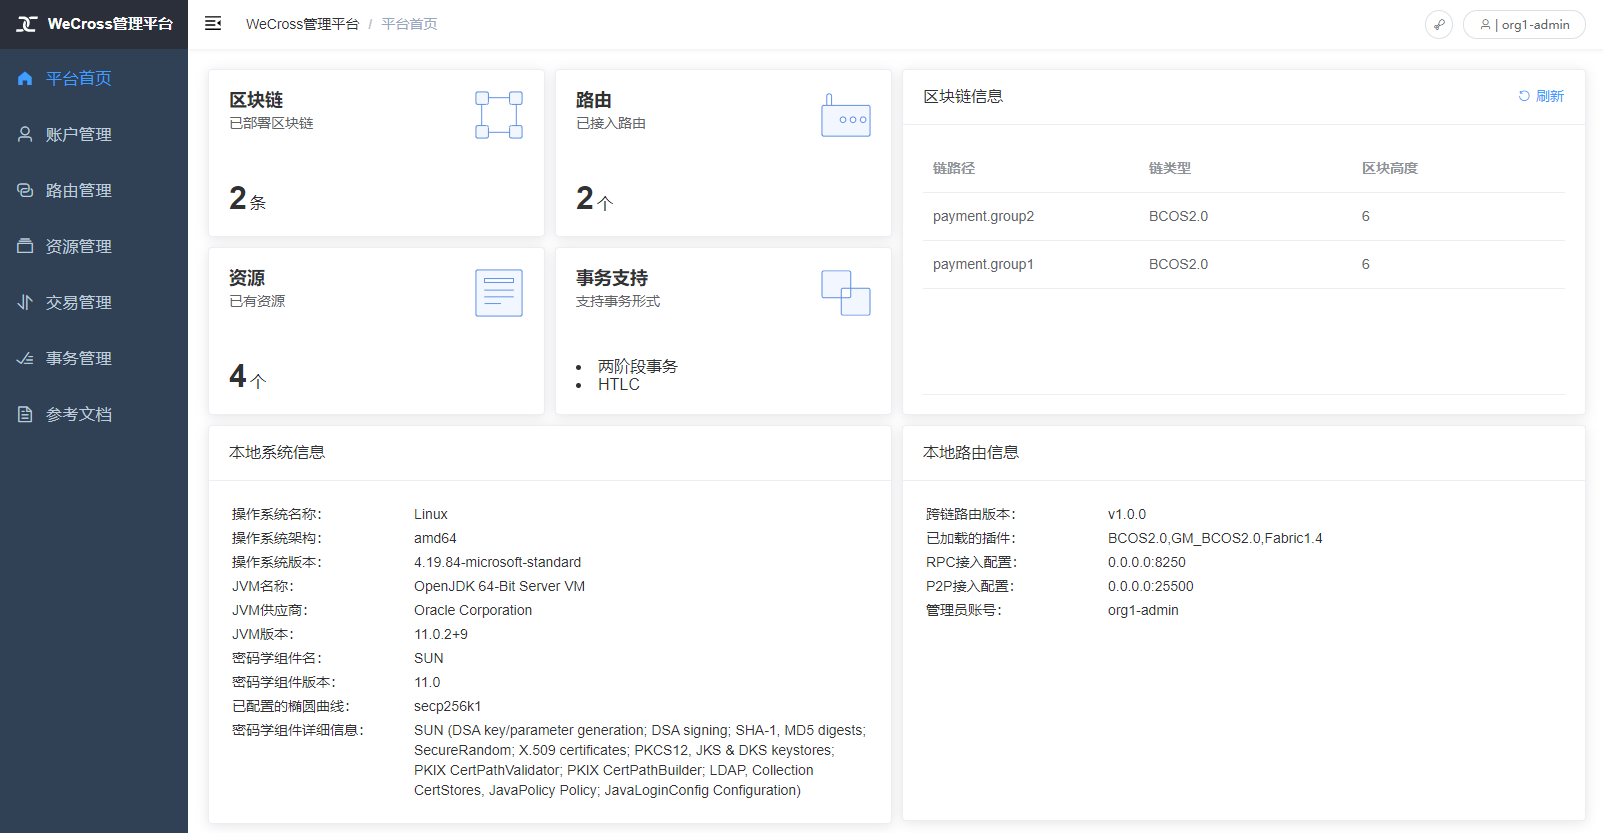Viewport: 1603px width, 833px height.
Task: Refresh blockchain info with 刷新 link
Action: tap(1541, 96)
